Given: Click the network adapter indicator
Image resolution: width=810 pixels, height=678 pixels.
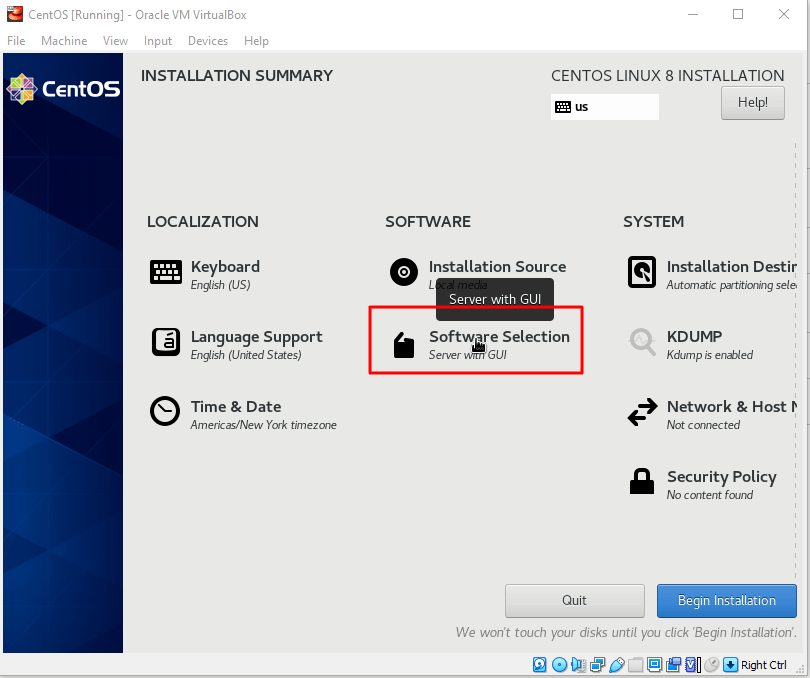Looking at the screenshot, I should 598,665.
